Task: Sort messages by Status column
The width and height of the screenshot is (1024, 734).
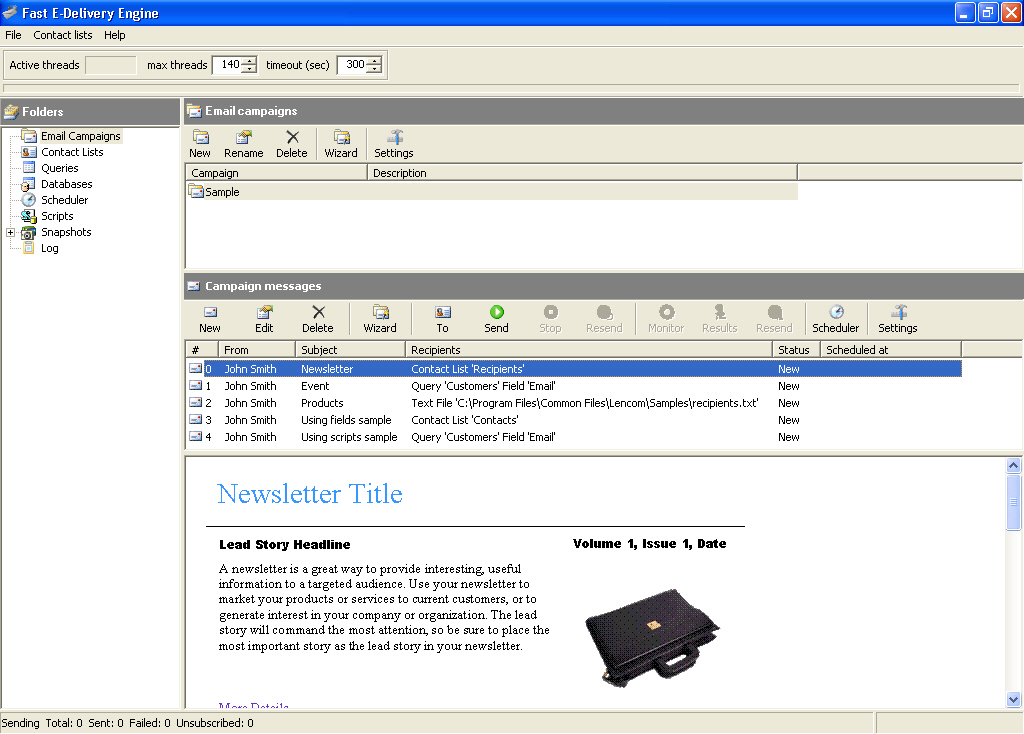Action: coord(796,350)
